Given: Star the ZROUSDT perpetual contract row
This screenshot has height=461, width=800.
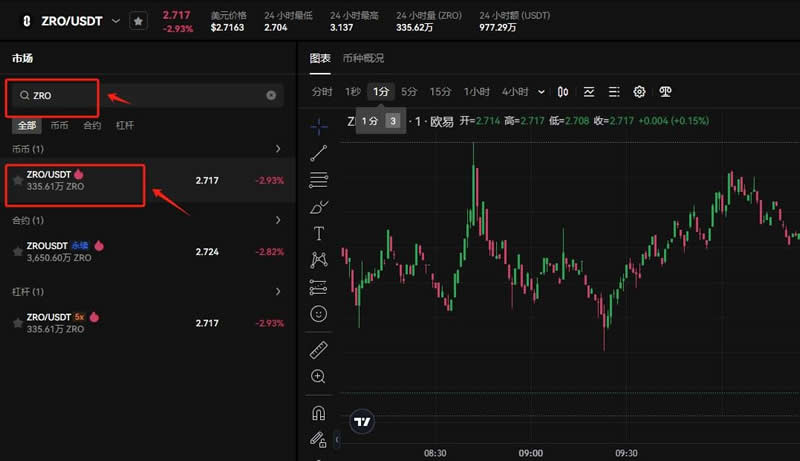Looking at the screenshot, I should click(x=17, y=252).
